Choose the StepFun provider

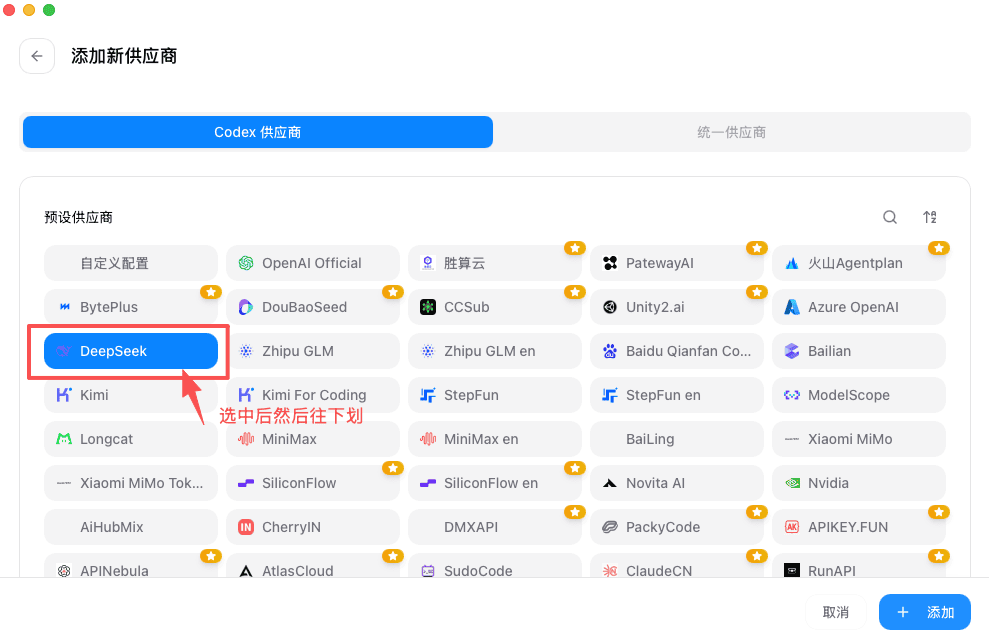494,395
